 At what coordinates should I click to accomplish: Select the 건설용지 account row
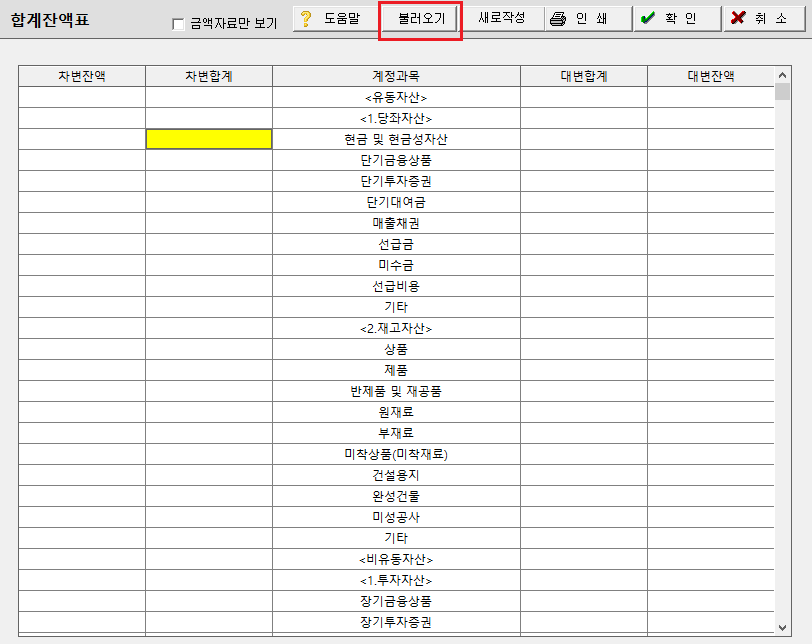click(396, 475)
